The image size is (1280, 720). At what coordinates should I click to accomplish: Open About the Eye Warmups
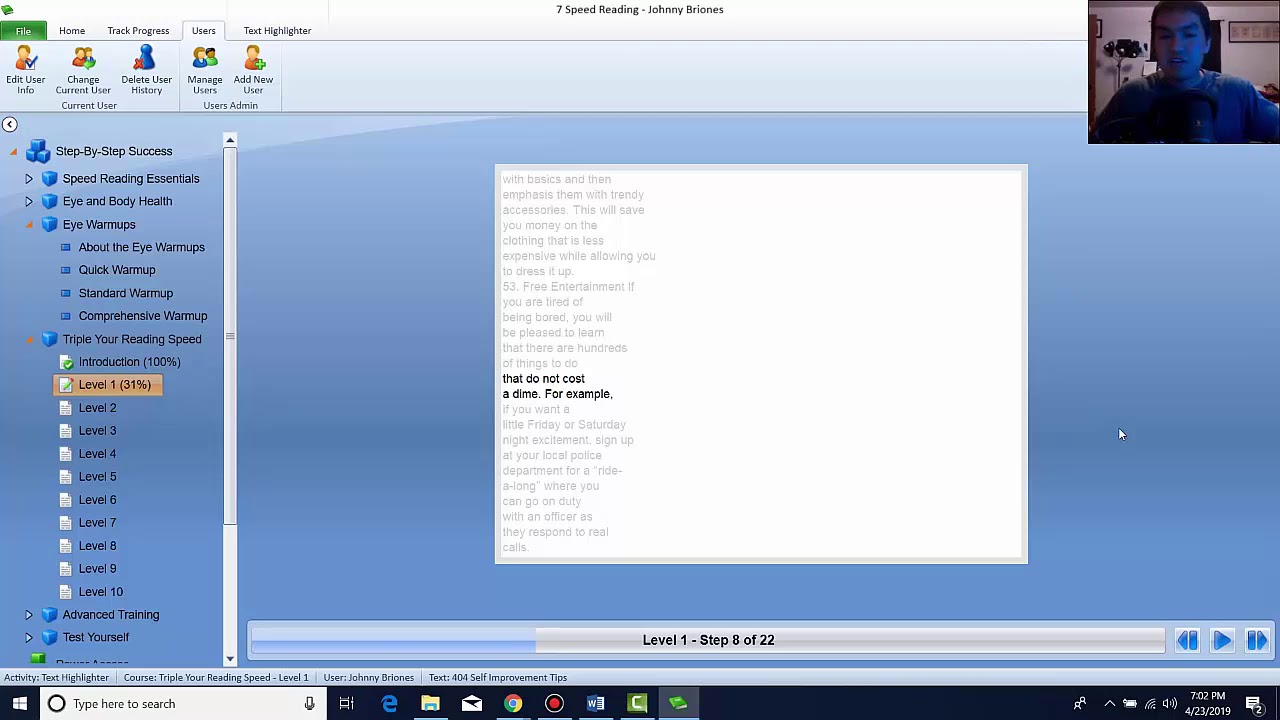pos(141,247)
